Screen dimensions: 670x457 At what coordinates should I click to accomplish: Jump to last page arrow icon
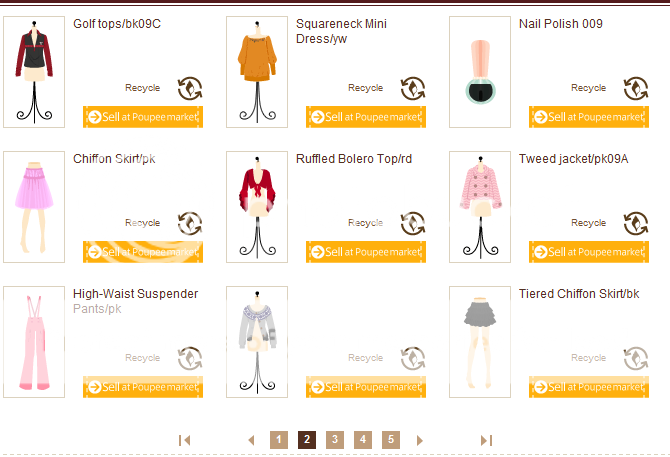tap(486, 440)
